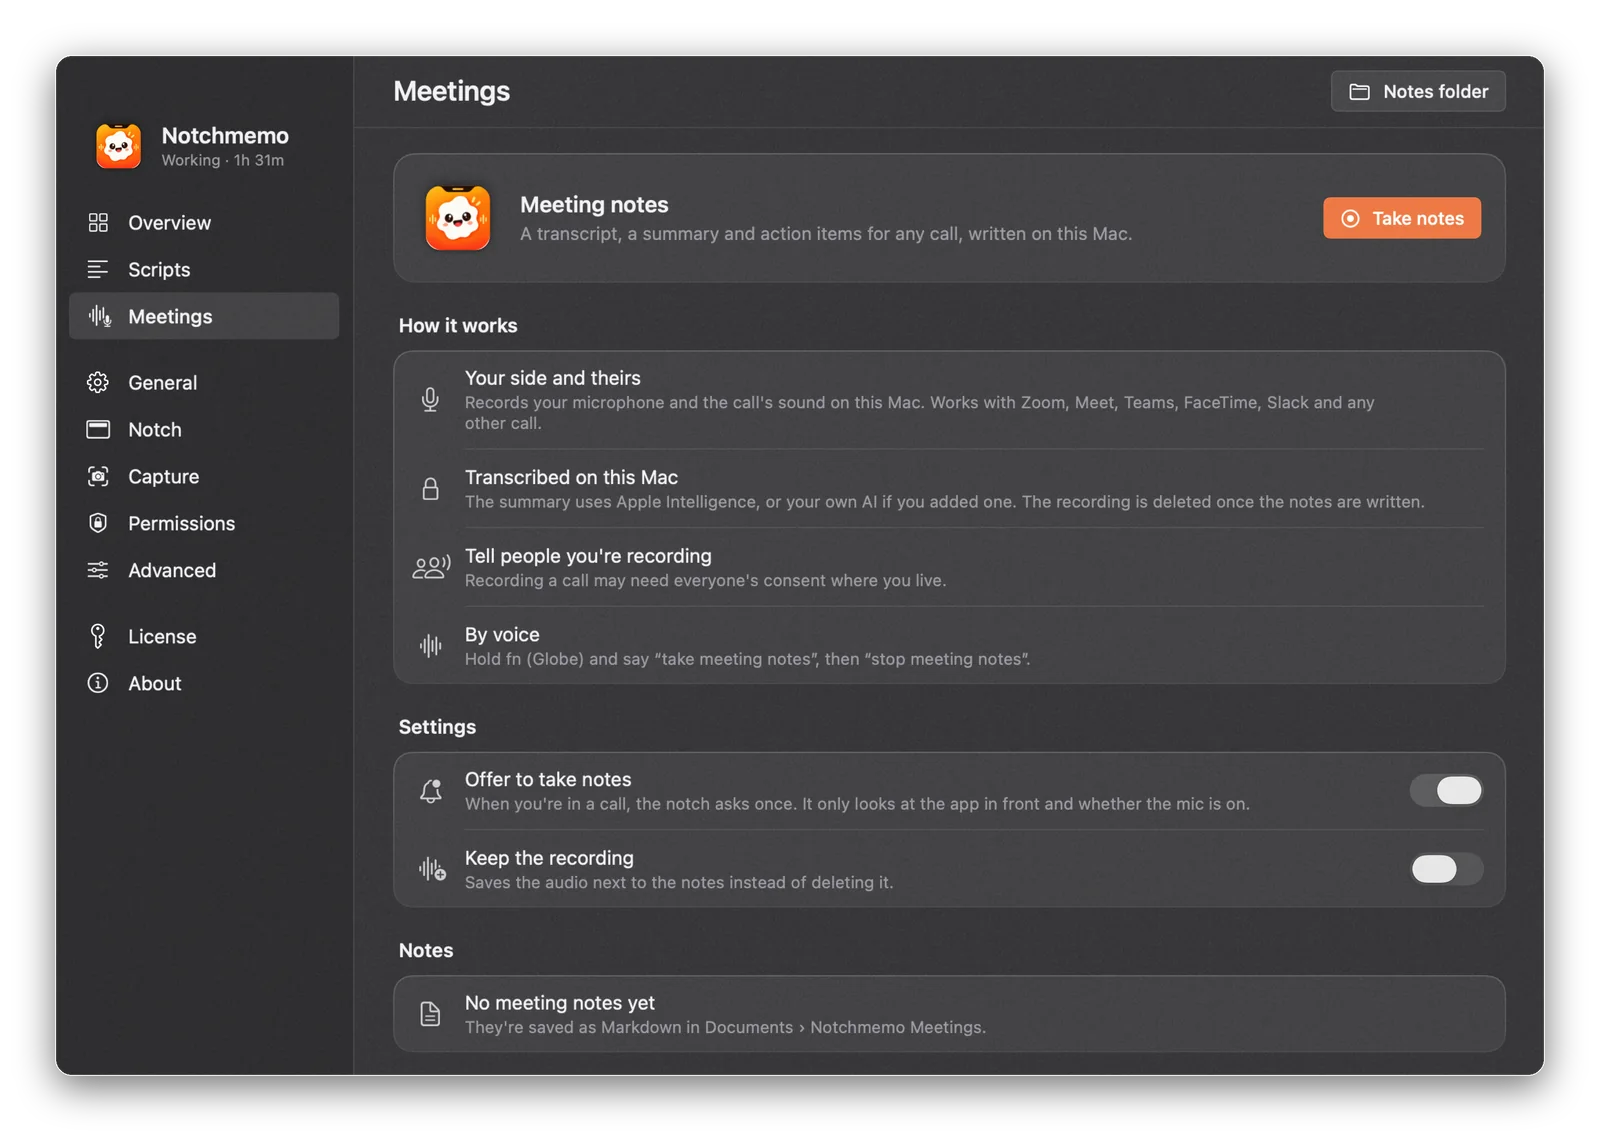This screenshot has width=1600, height=1131.
Task: Open General settings
Action: pos(204,382)
